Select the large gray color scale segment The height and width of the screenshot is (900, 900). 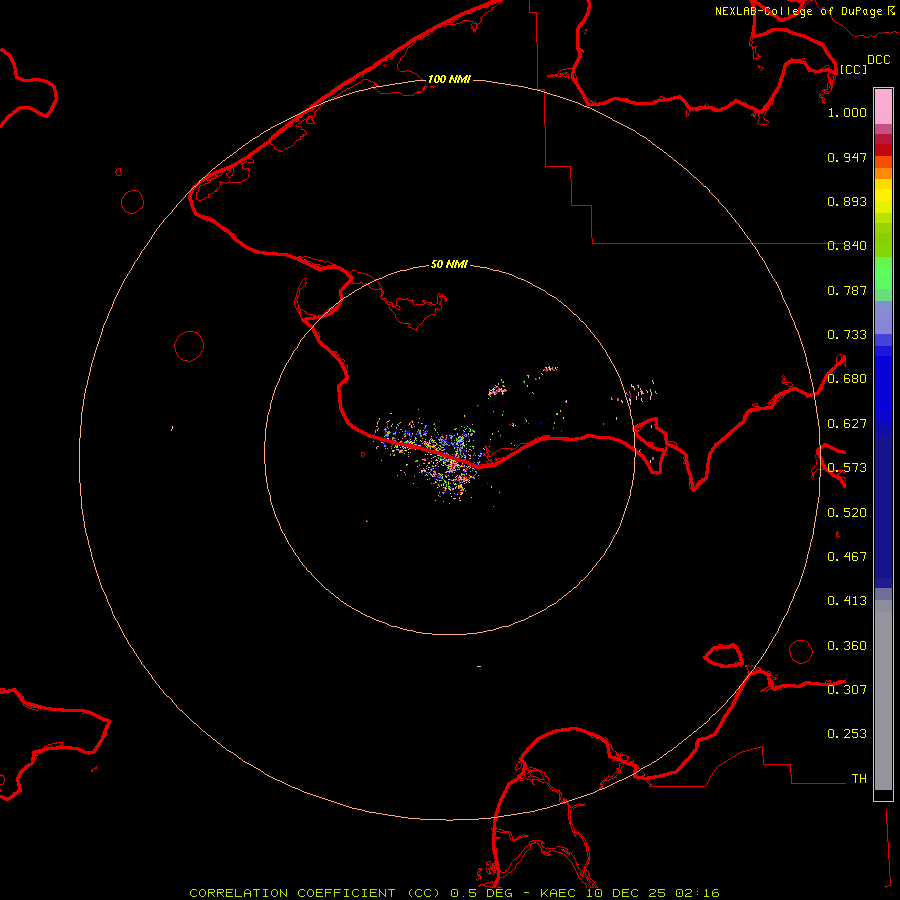point(883,695)
